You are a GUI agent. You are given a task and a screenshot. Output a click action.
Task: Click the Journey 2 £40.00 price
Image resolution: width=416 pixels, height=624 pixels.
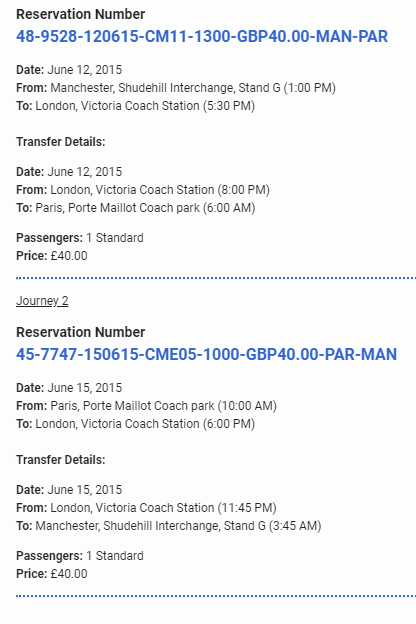(52, 574)
